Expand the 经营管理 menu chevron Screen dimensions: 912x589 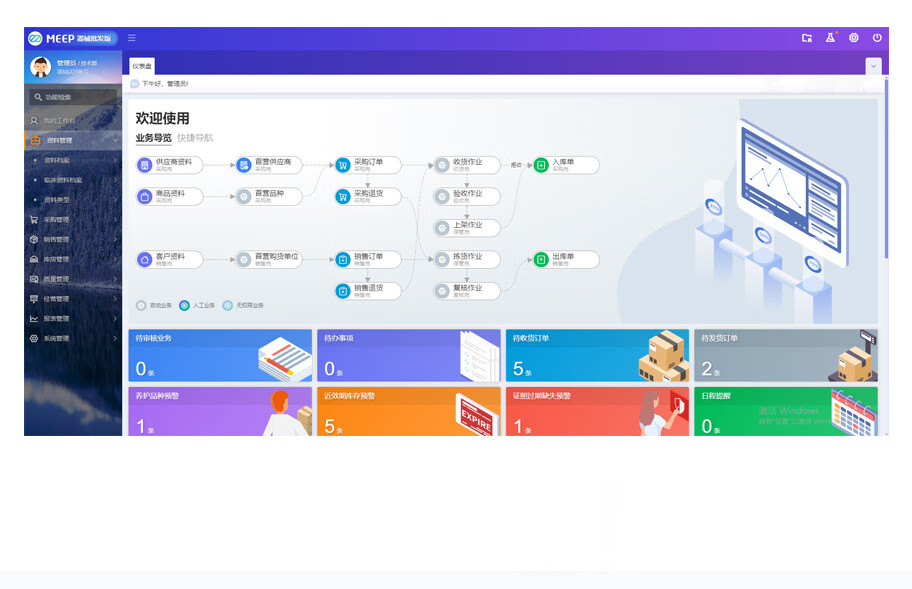115,298
